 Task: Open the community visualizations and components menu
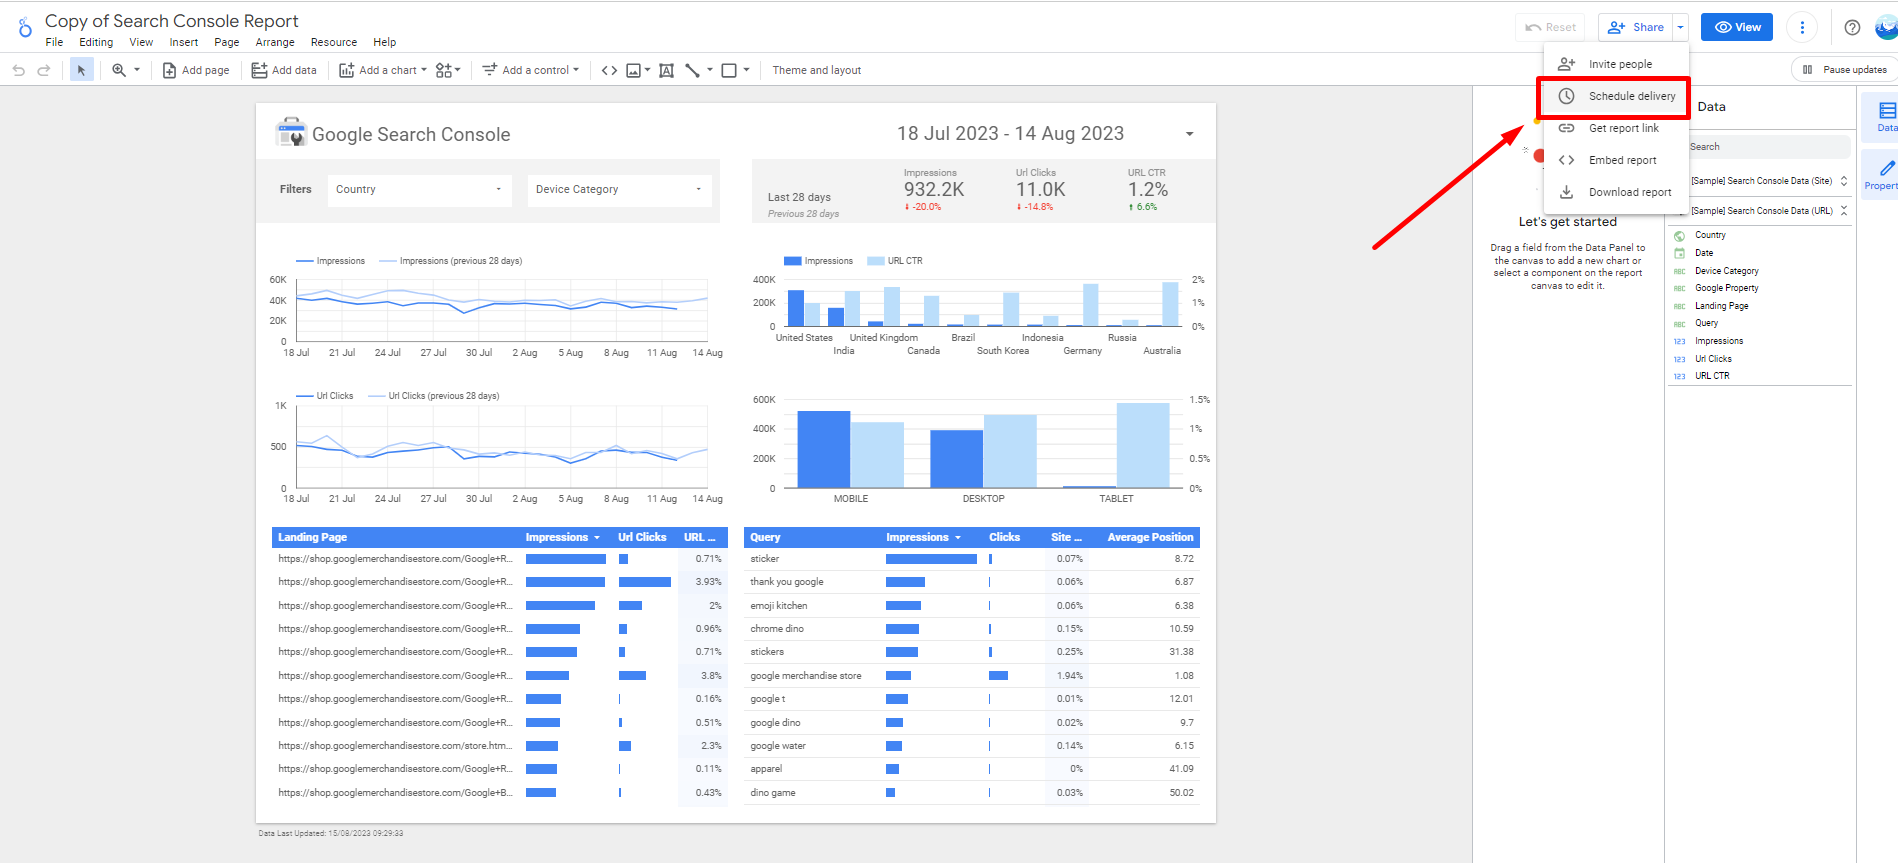coord(448,70)
